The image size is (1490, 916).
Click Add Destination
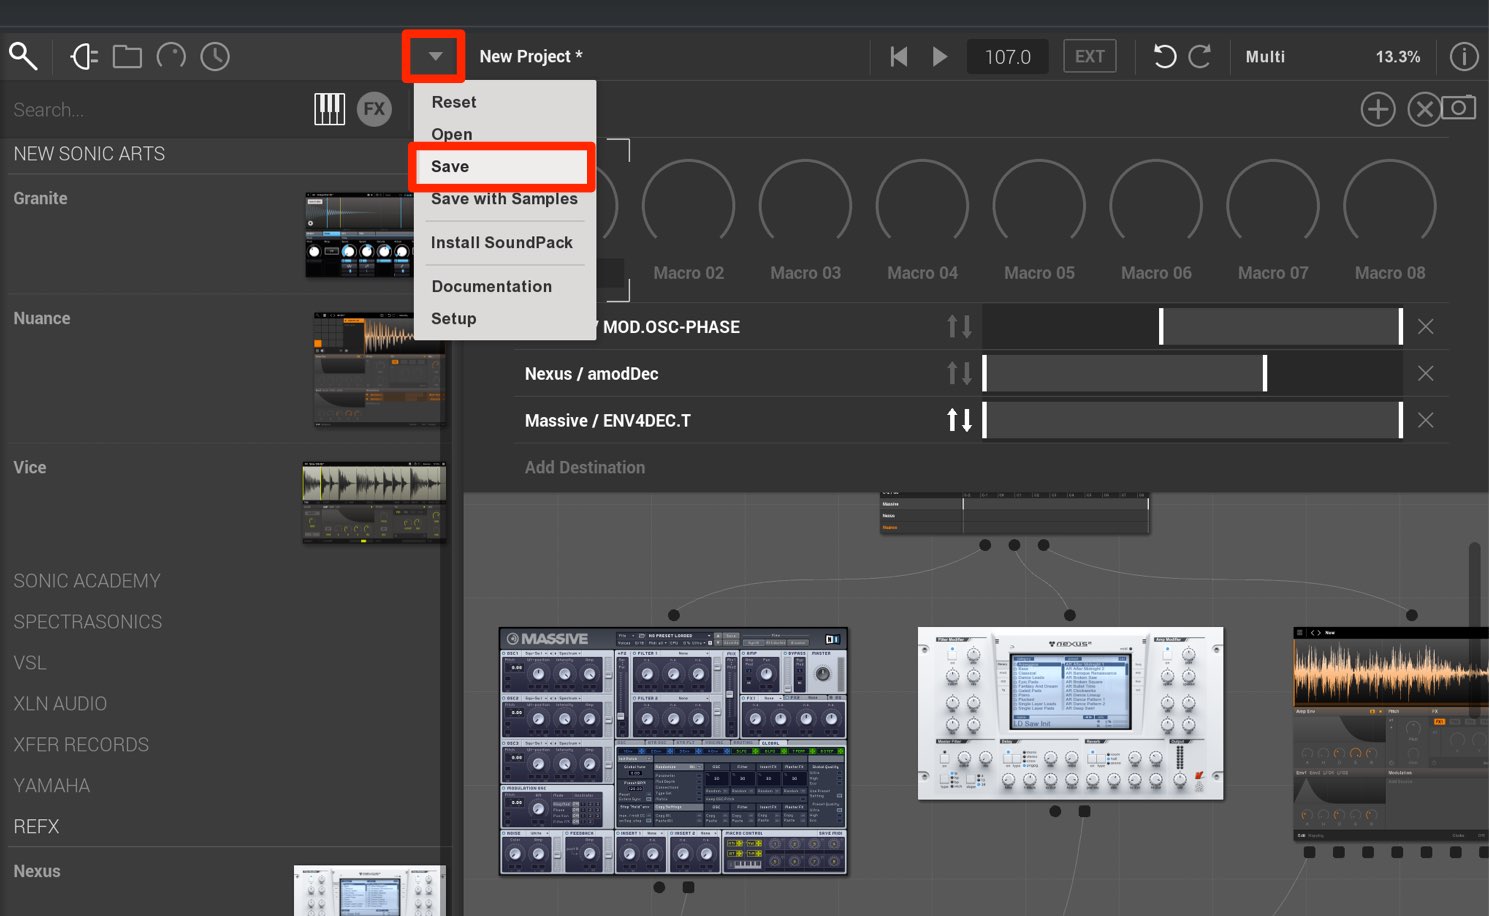coord(585,467)
